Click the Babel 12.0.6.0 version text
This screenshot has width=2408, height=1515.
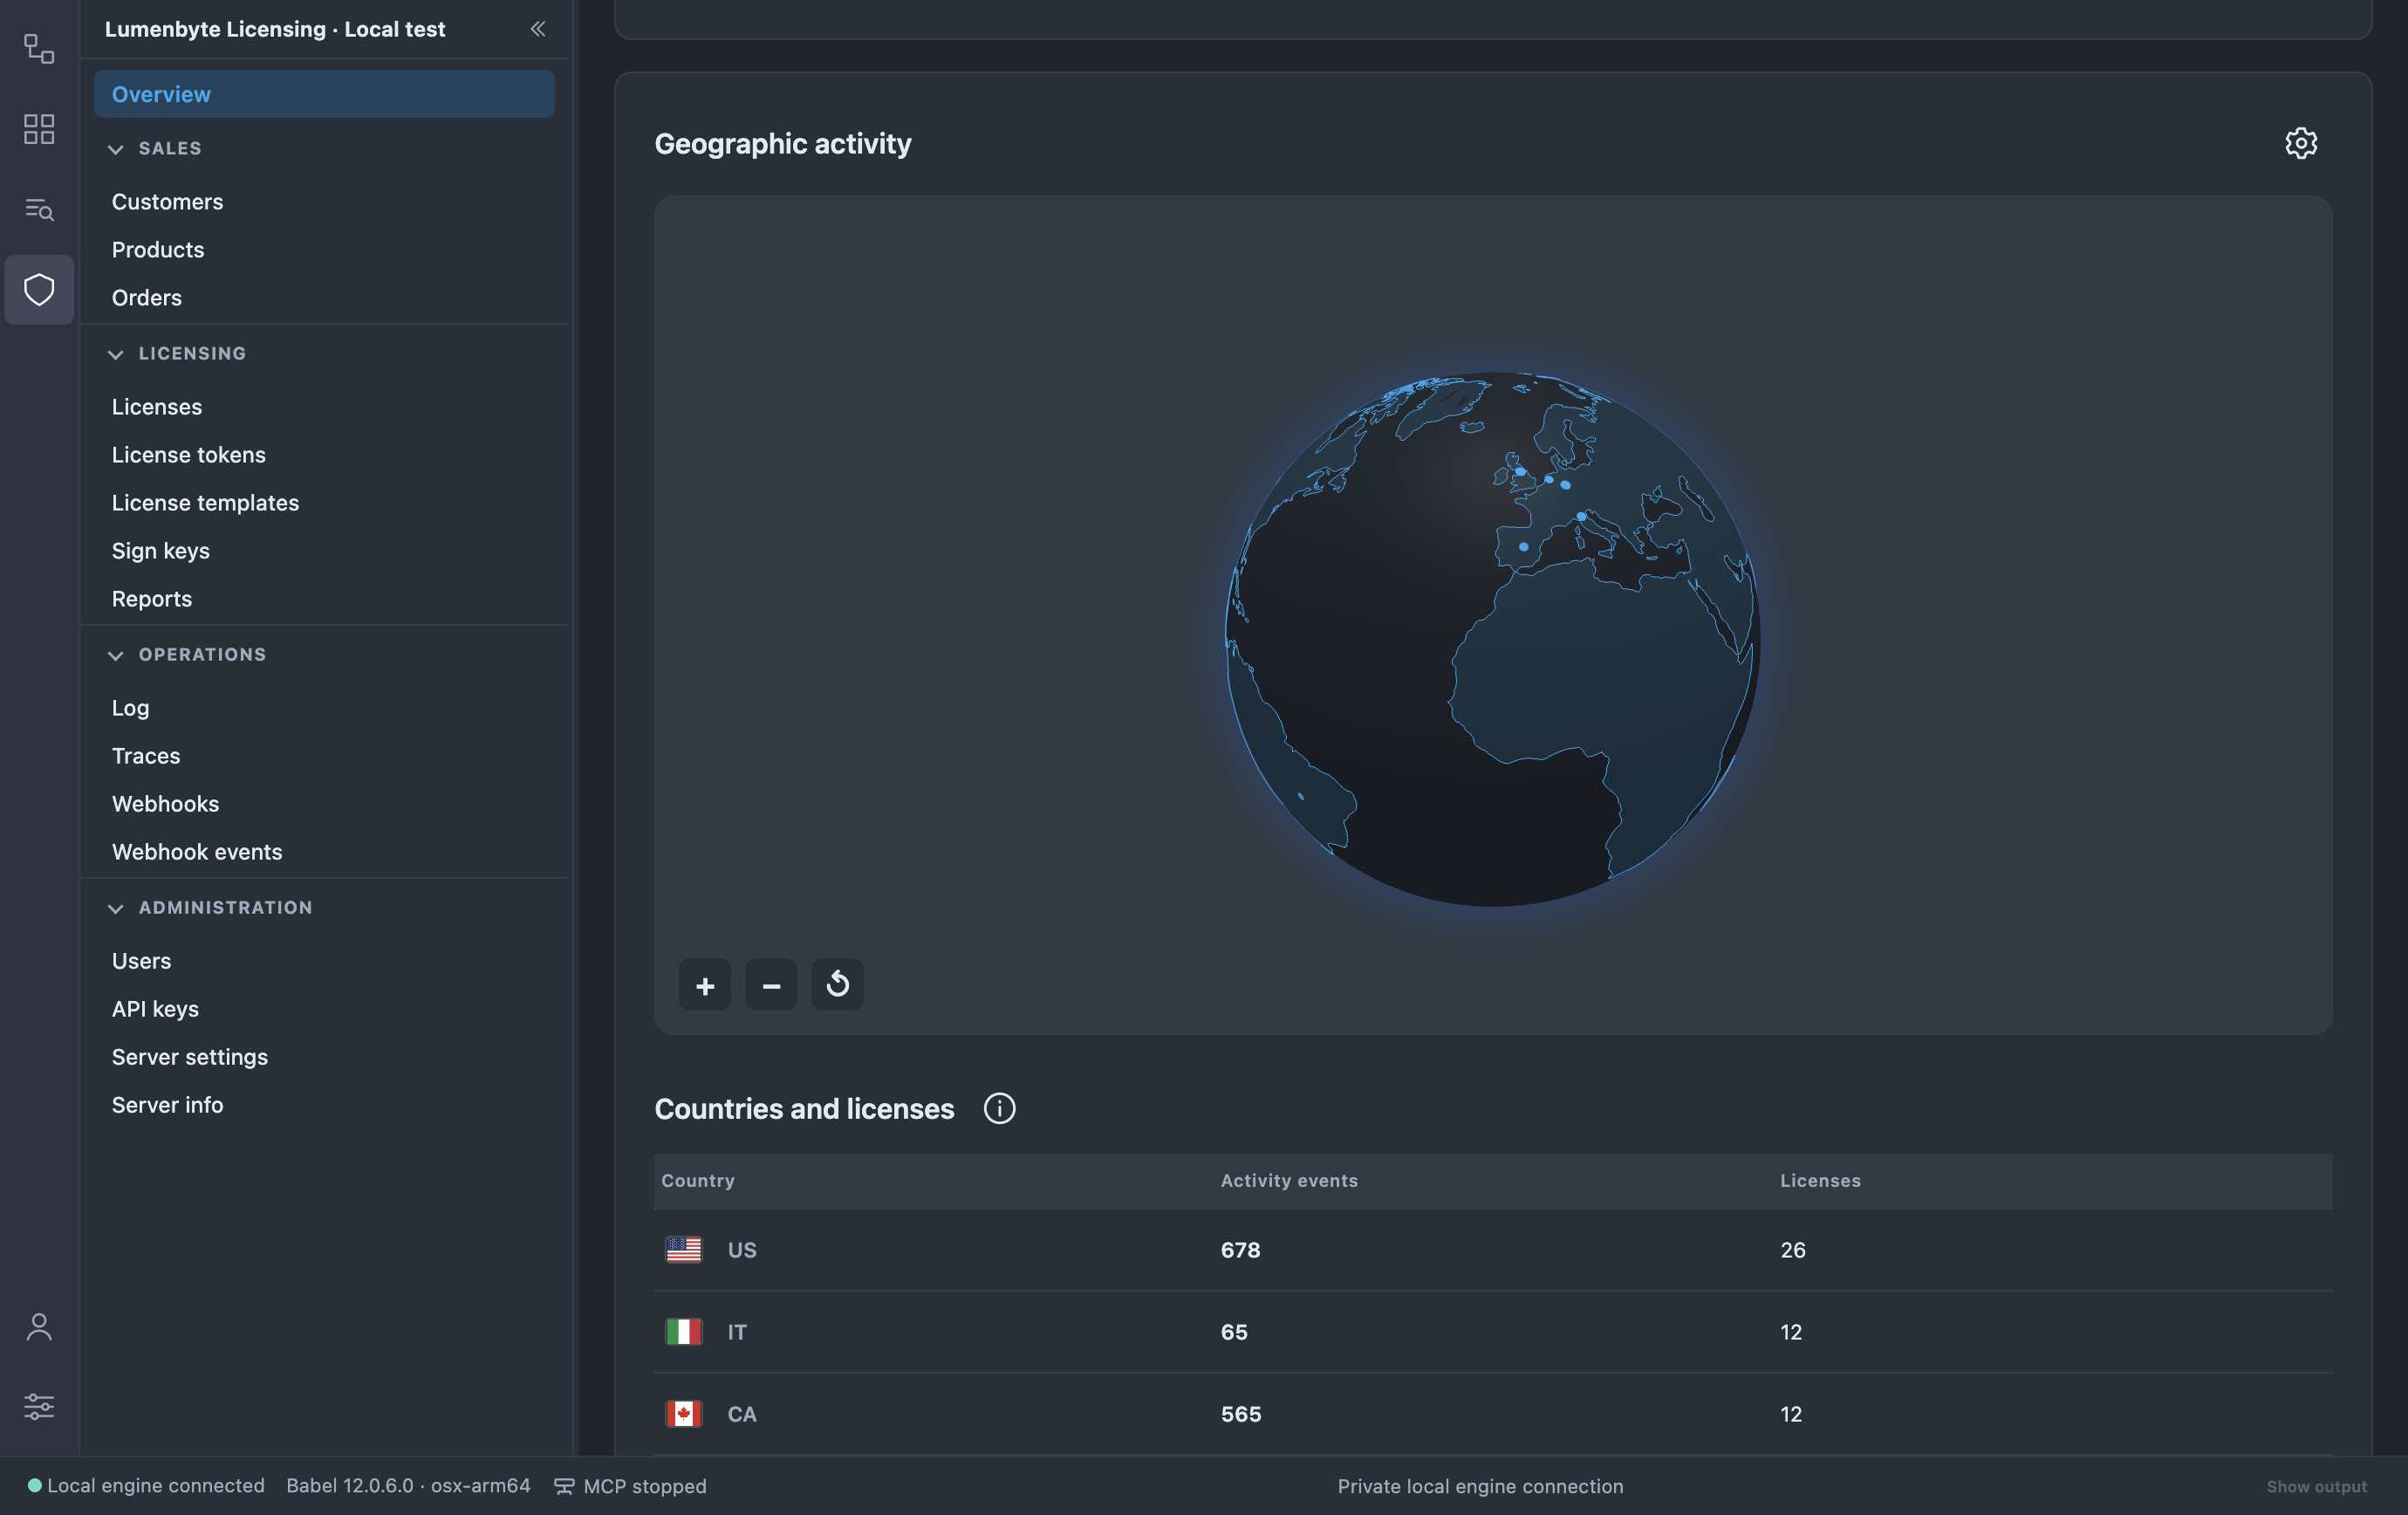coord(408,1486)
